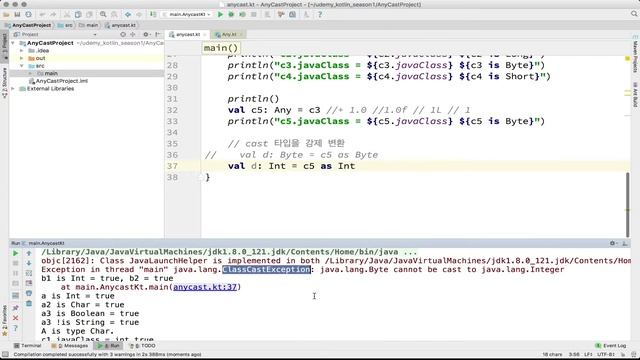This screenshot has width=640, height=360.
Task: Open Run panel gear settings
Action: click(x=613, y=243)
